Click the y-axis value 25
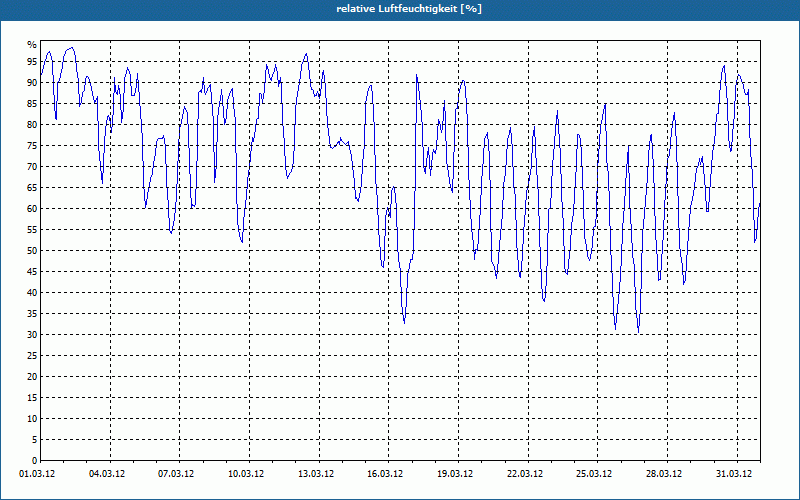The height and width of the screenshot is (500, 800). [32, 356]
